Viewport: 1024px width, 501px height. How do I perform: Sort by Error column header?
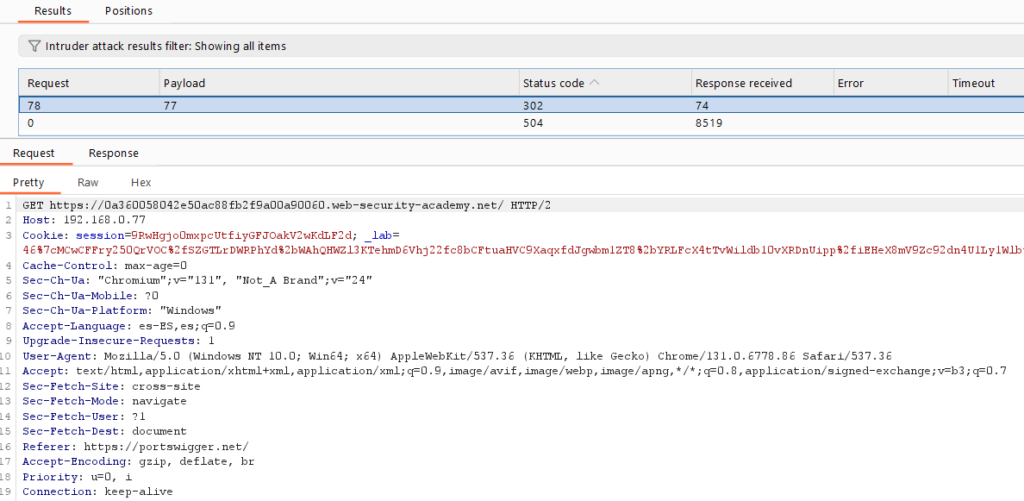click(889, 83)
